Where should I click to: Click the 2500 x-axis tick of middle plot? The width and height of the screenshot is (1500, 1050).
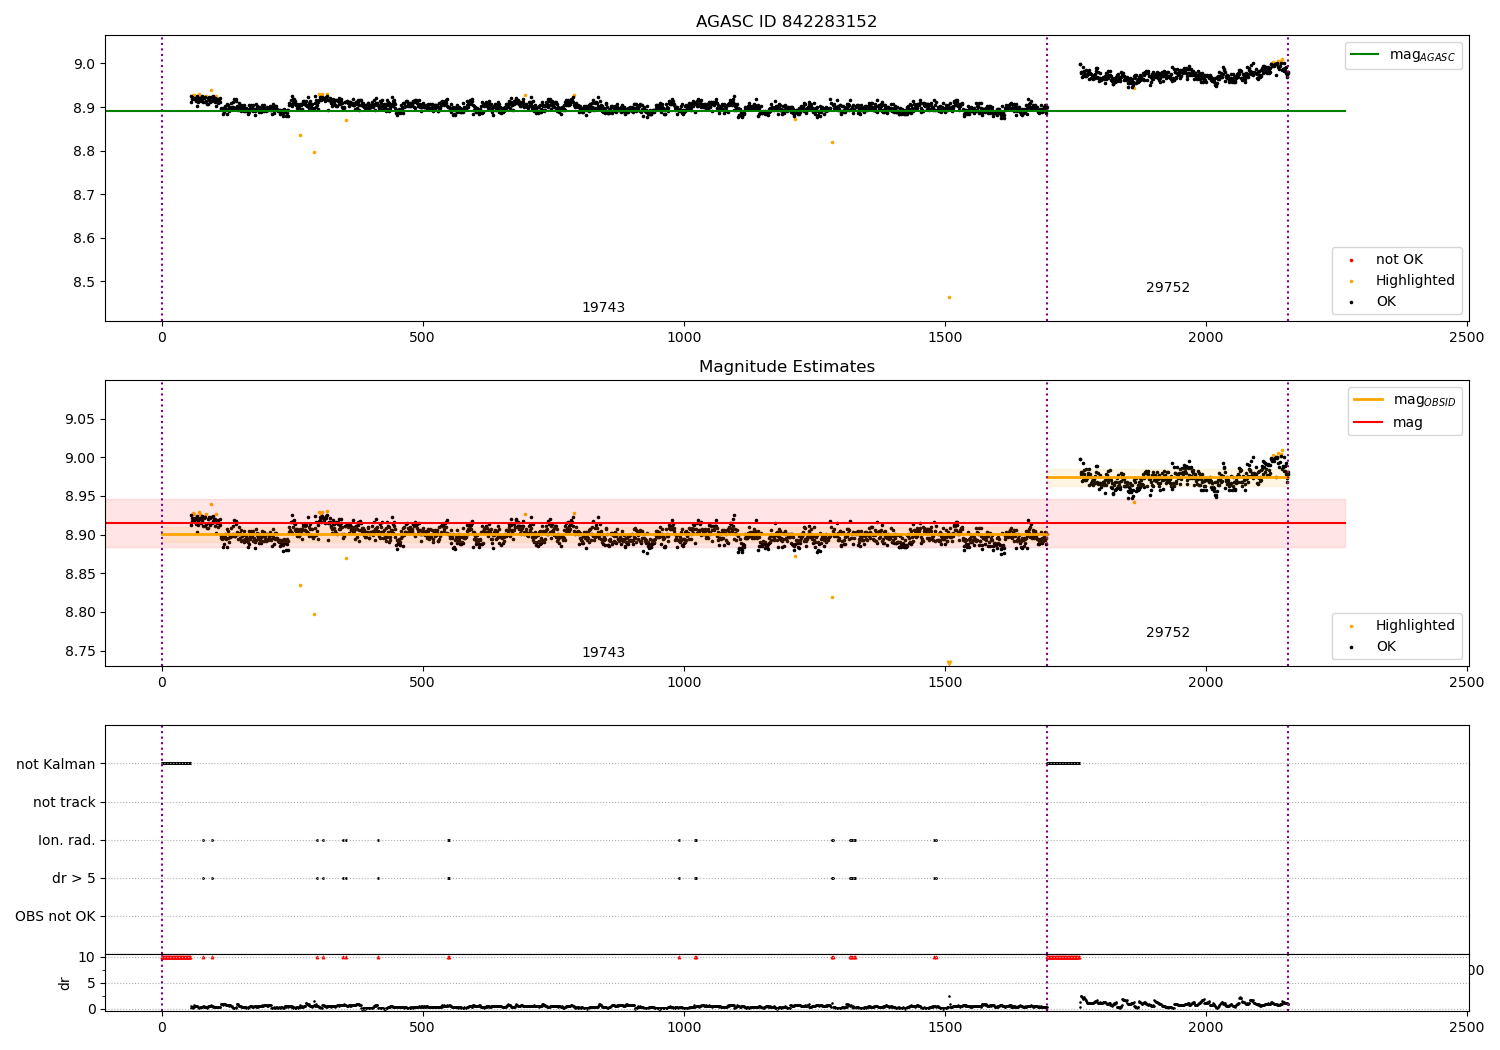[1467, 682]
